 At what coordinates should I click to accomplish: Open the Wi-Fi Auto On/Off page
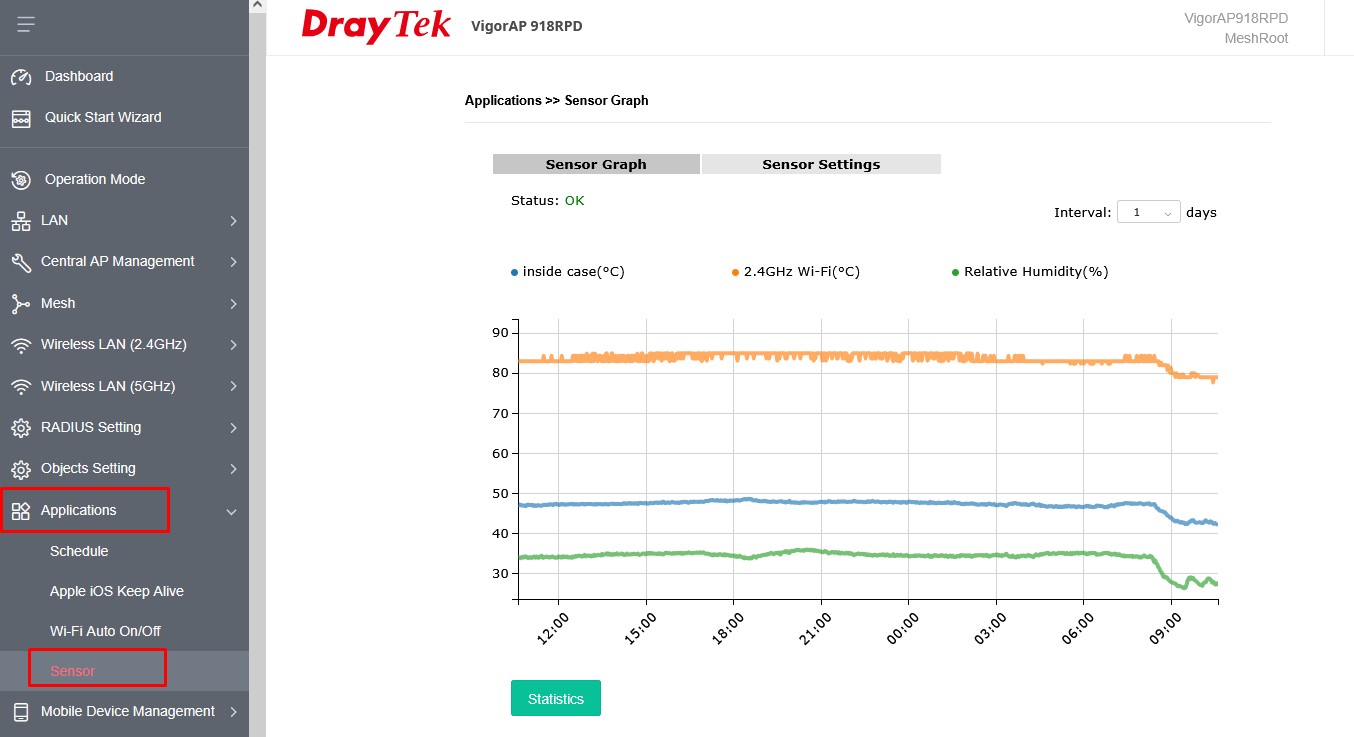coord(105,631)
